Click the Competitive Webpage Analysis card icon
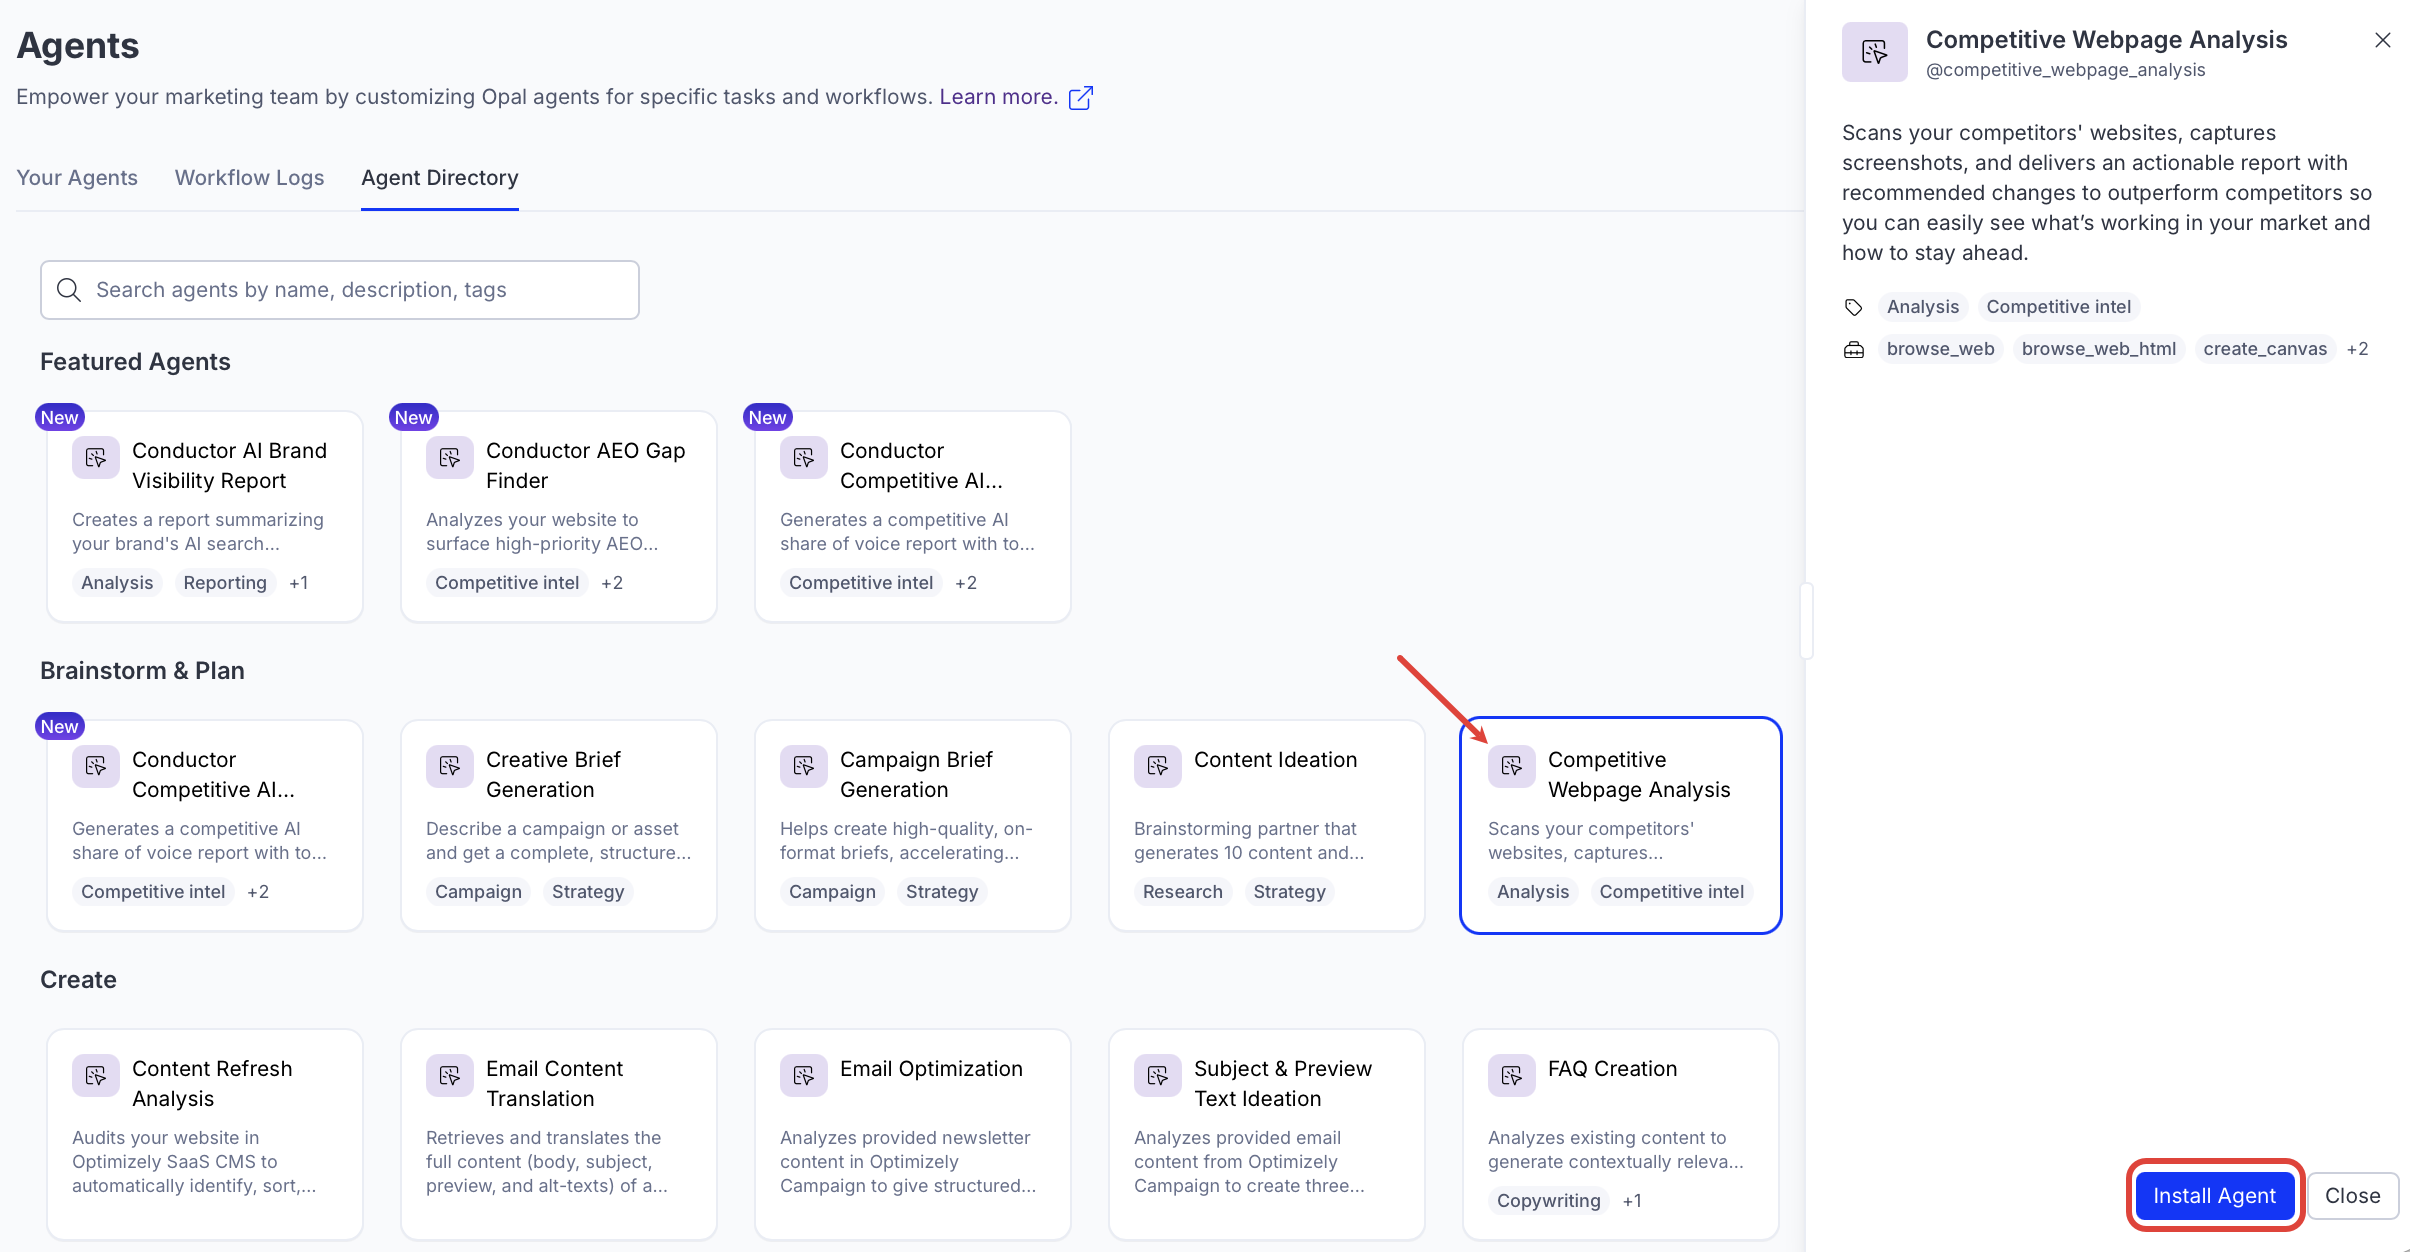Screen dimensions: 2410x1252 (x=1512, y=767)
